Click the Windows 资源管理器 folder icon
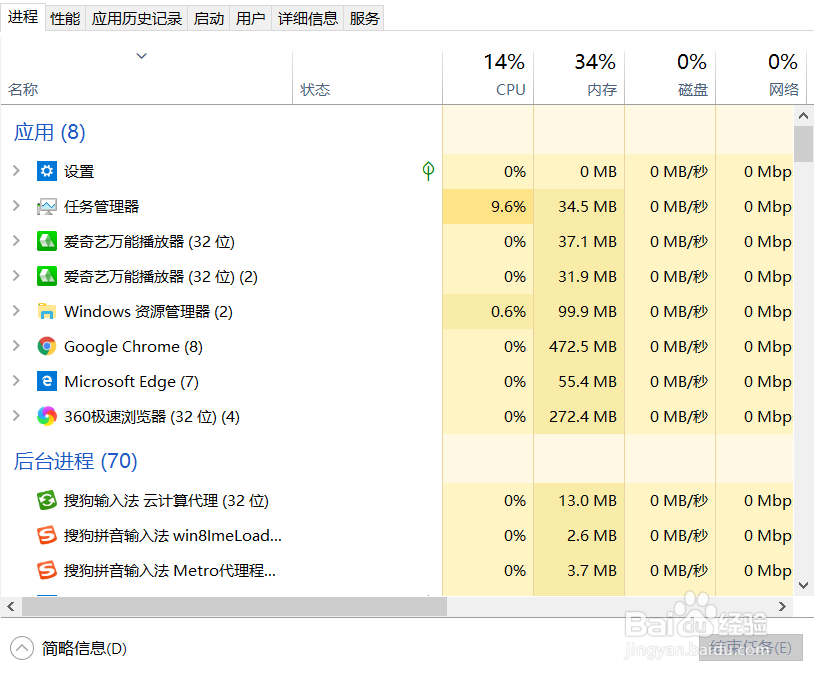Image resolution: width=814 pixels, height=678 pixels. pos(47,311)
